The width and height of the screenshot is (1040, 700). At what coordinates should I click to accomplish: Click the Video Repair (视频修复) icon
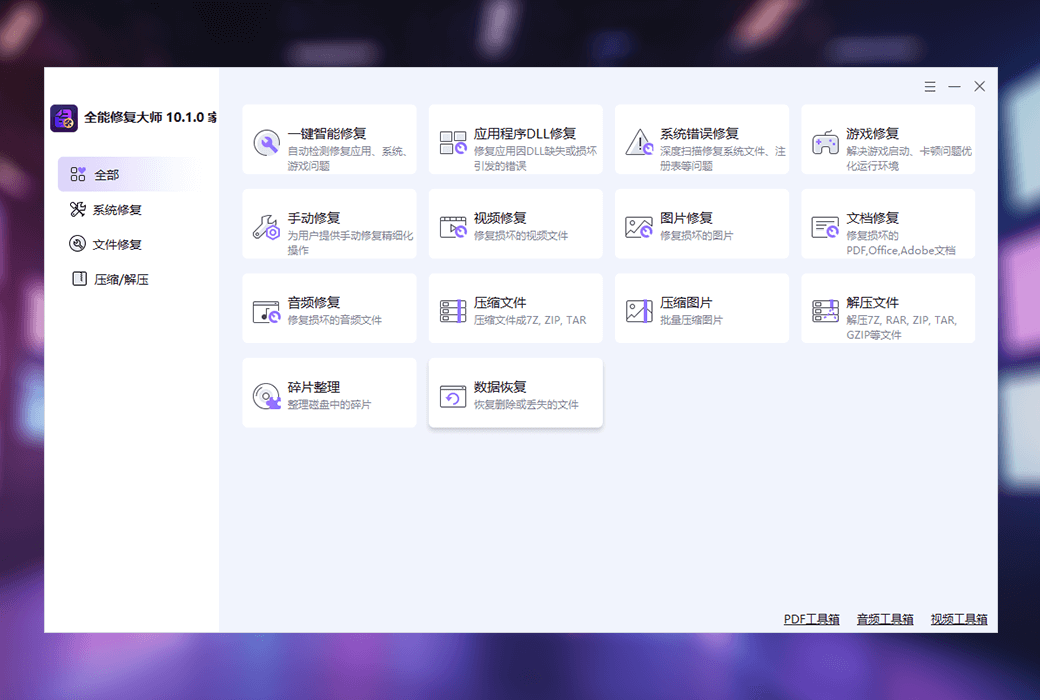coord(453,227)
